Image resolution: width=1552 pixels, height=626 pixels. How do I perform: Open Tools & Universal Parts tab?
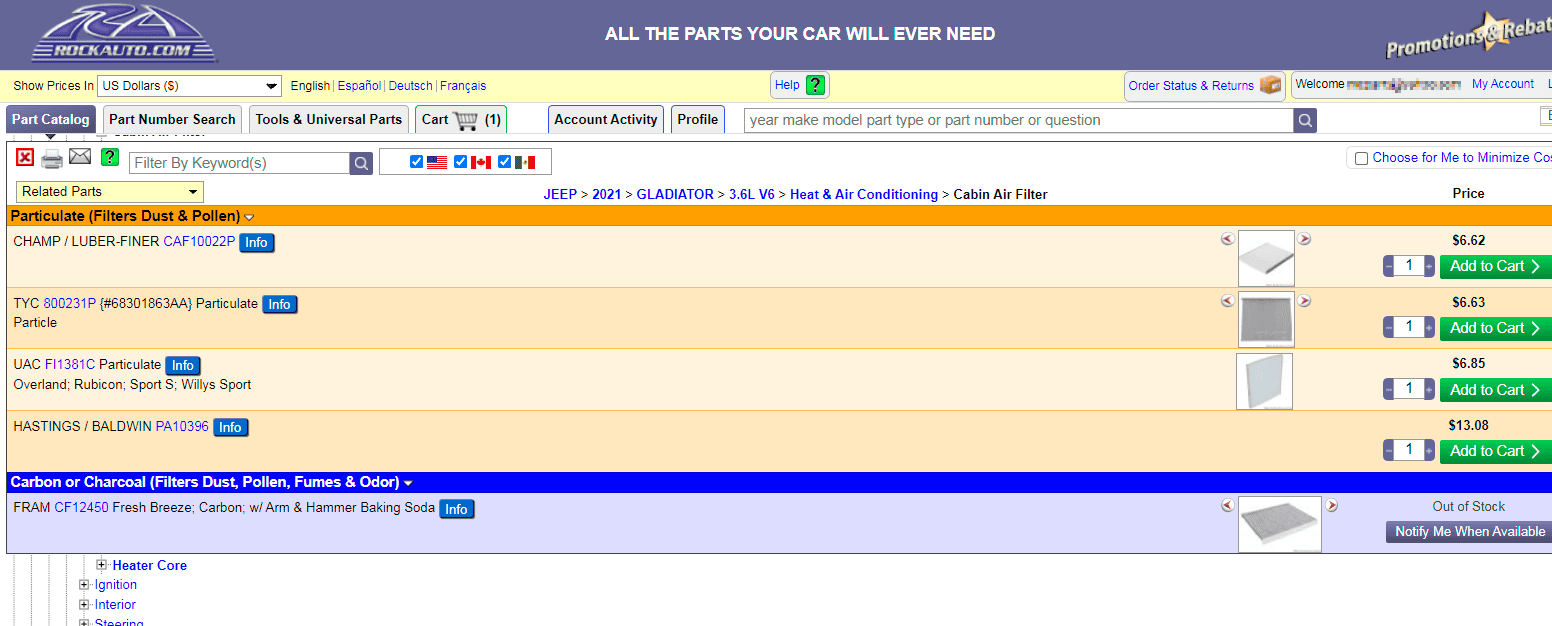(329, 119)
